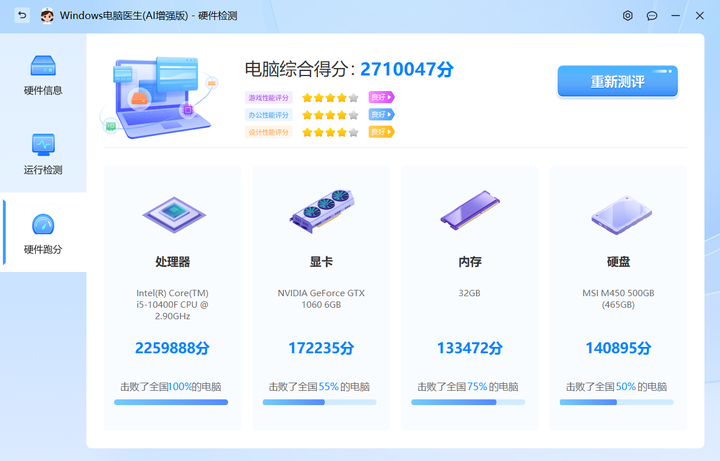Image resolution: width=720 pixels, height=461 pixels.
Task: Click the graphics card 55% progress bar
Action: [320, 402]
